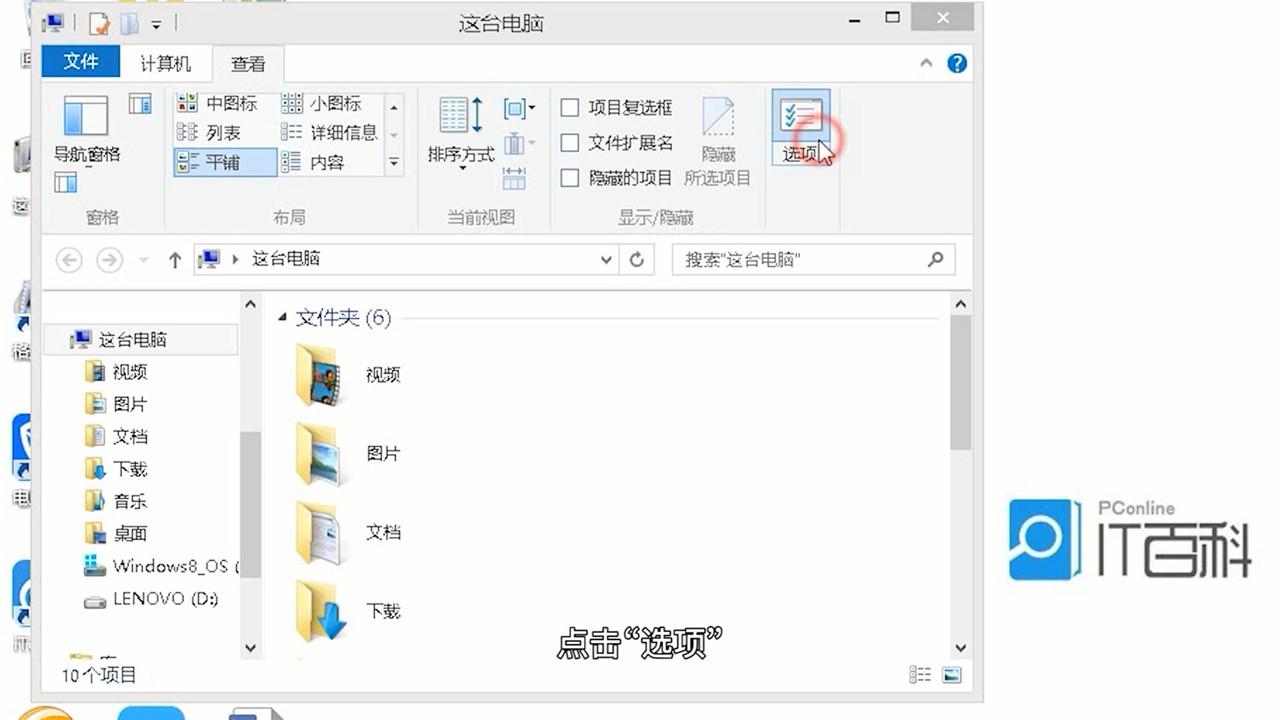Toggle the 文件扩展名 checkbox

tap(570, 143)
